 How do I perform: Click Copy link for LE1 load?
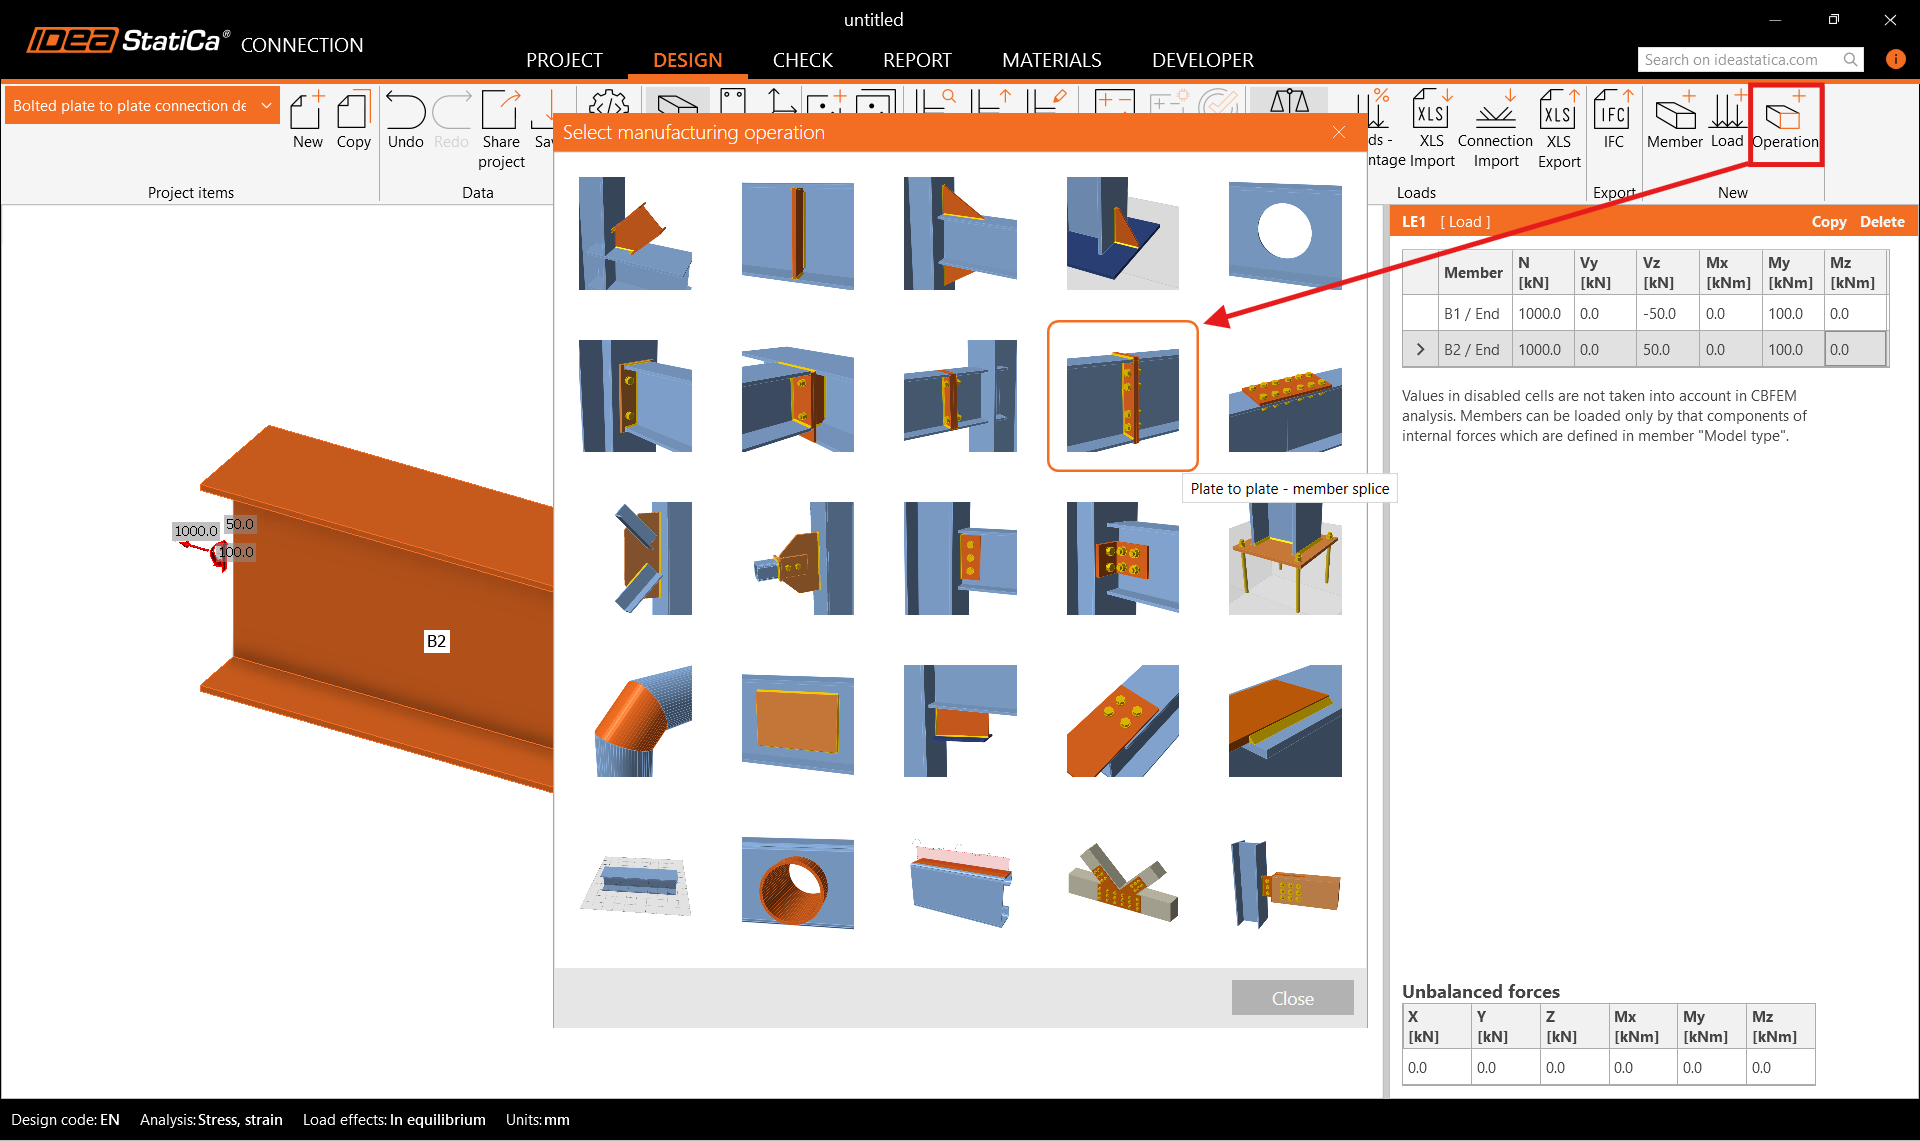point(1828,222)
